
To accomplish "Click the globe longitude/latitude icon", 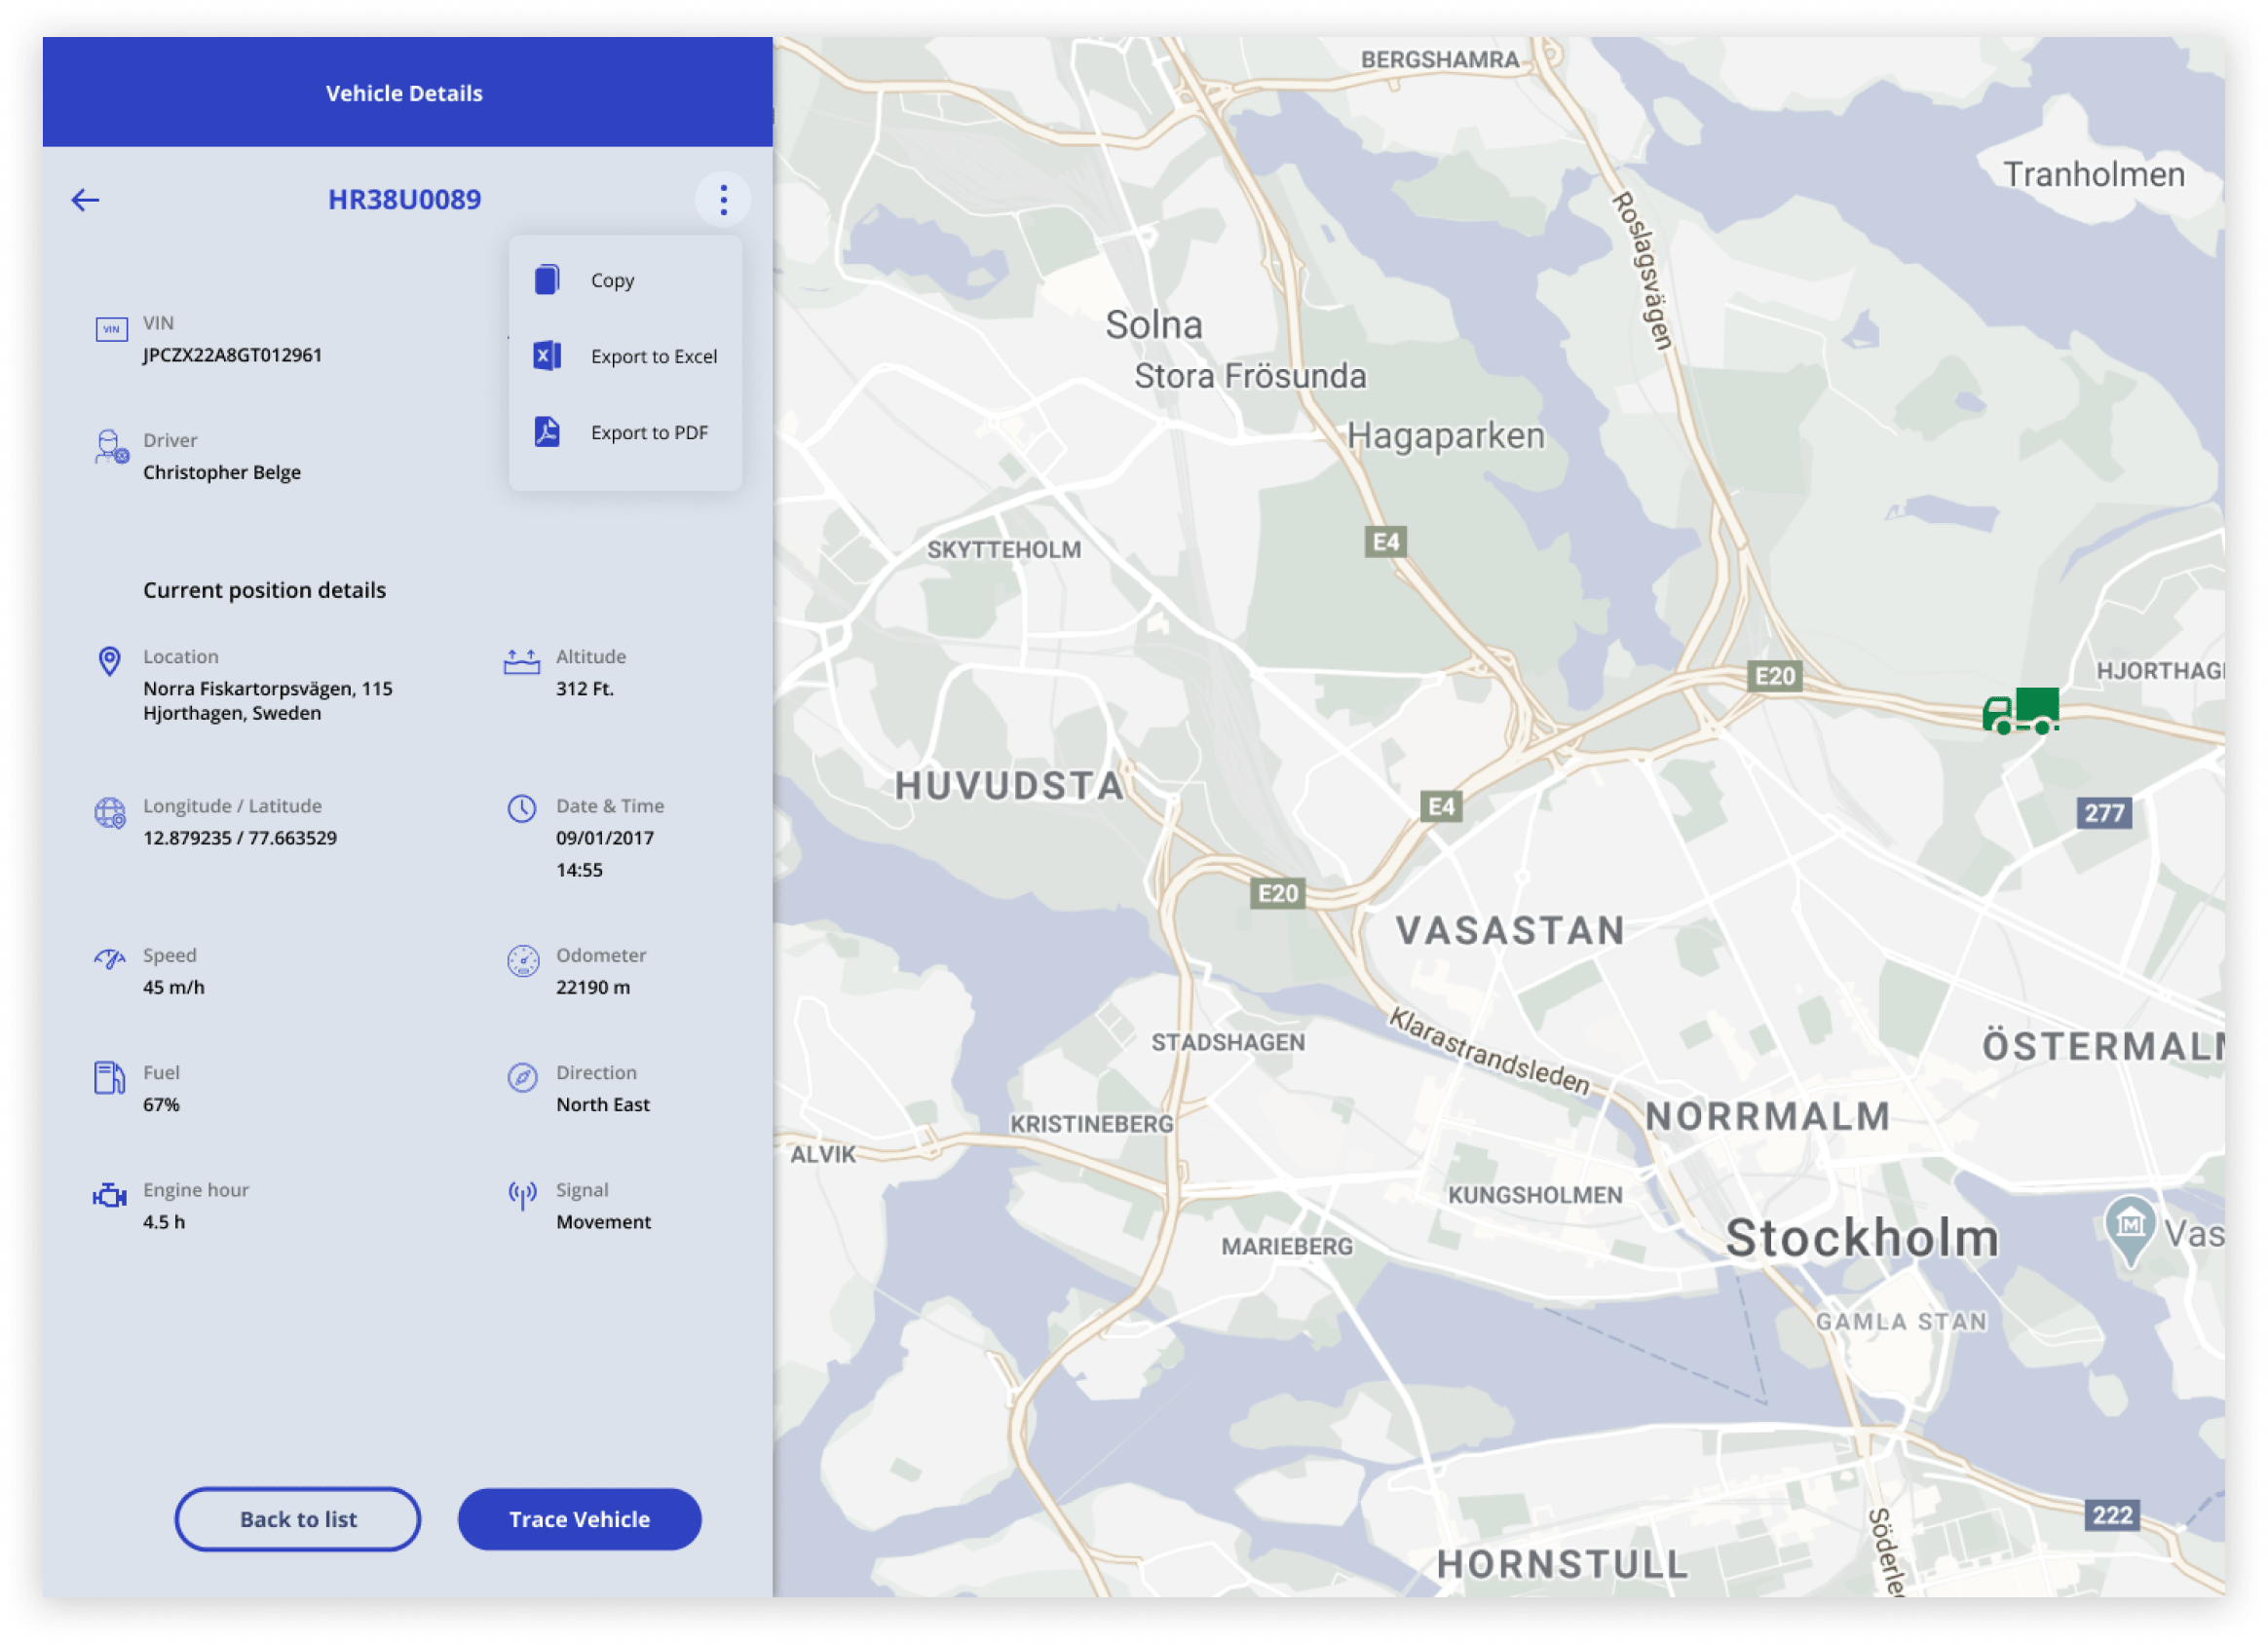I will click(110, 812).
